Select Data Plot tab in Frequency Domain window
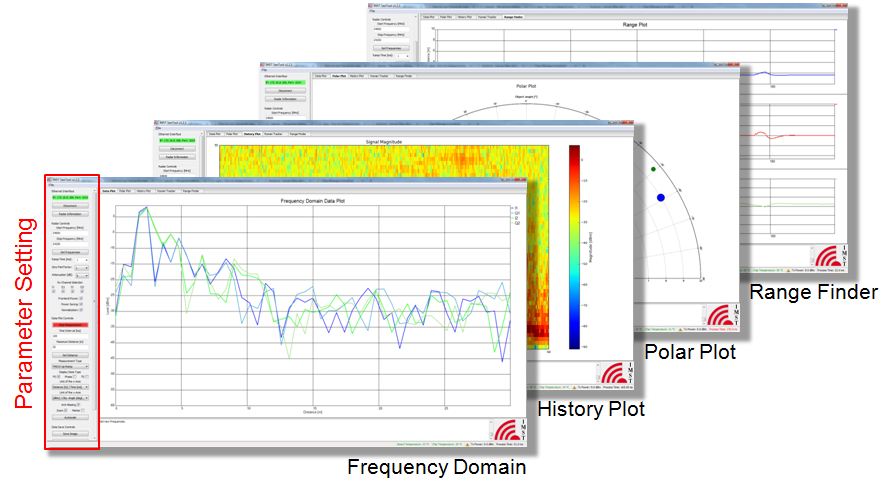This screenshot has height=484, width=884. point(109,191)
